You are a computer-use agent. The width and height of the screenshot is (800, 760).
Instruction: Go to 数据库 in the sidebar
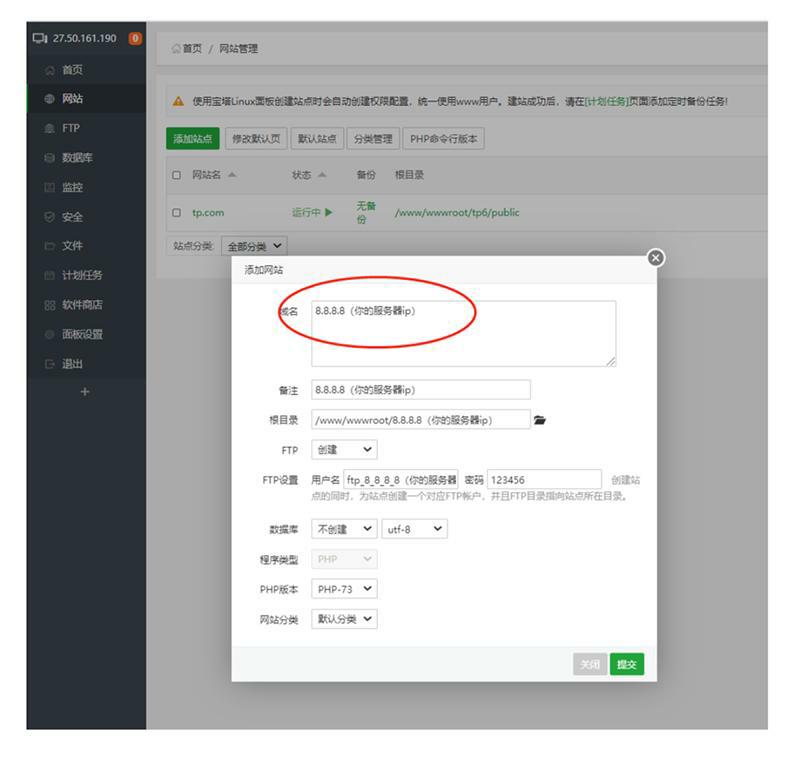78,158
